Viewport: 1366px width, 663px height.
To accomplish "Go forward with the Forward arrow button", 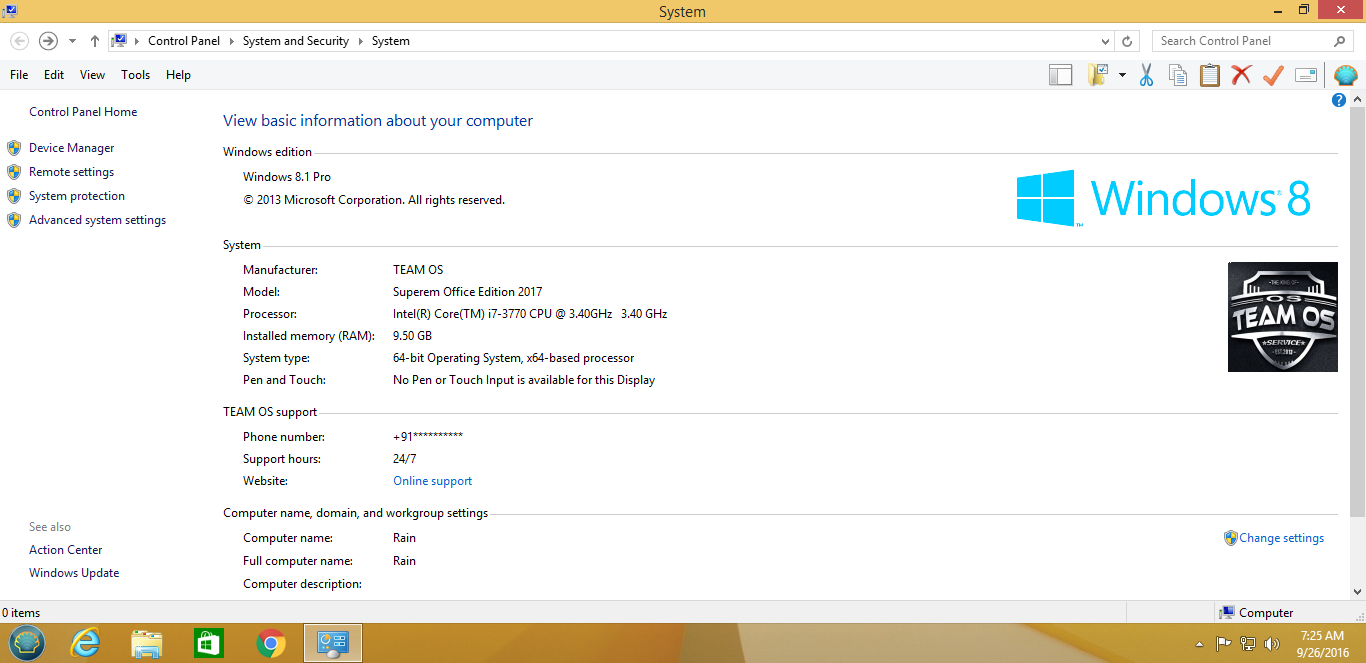I will pos(48,41).
